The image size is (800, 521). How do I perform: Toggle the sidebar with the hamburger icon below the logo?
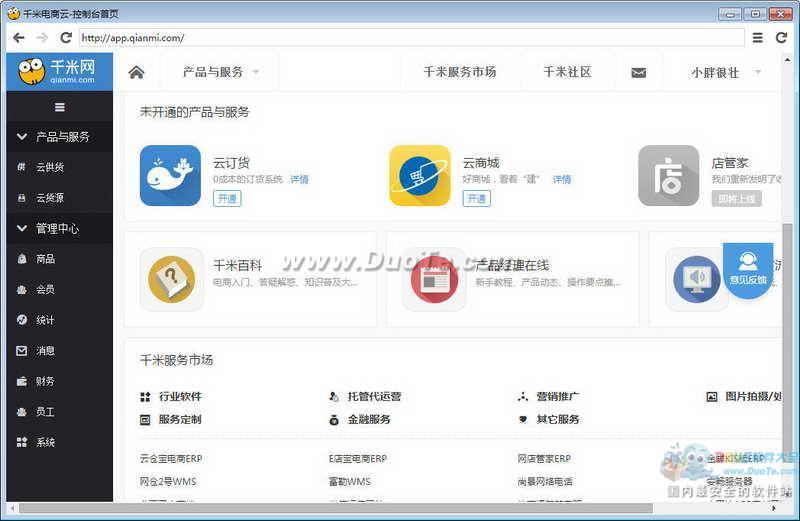(60, 107)
